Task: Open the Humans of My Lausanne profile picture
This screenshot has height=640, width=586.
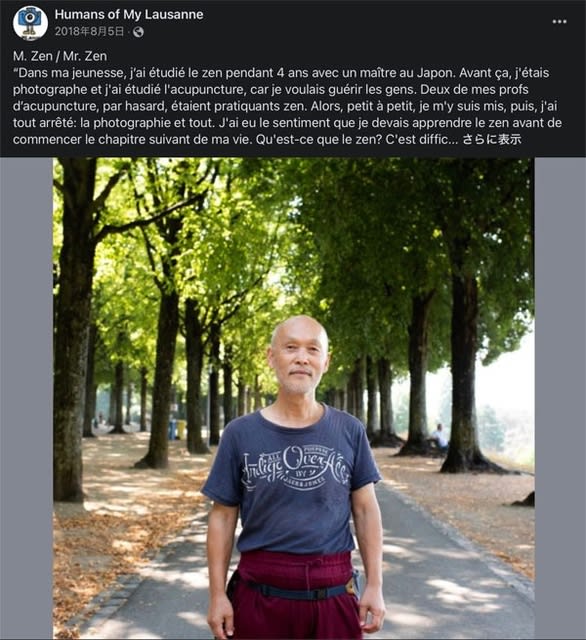Action: 30,23
